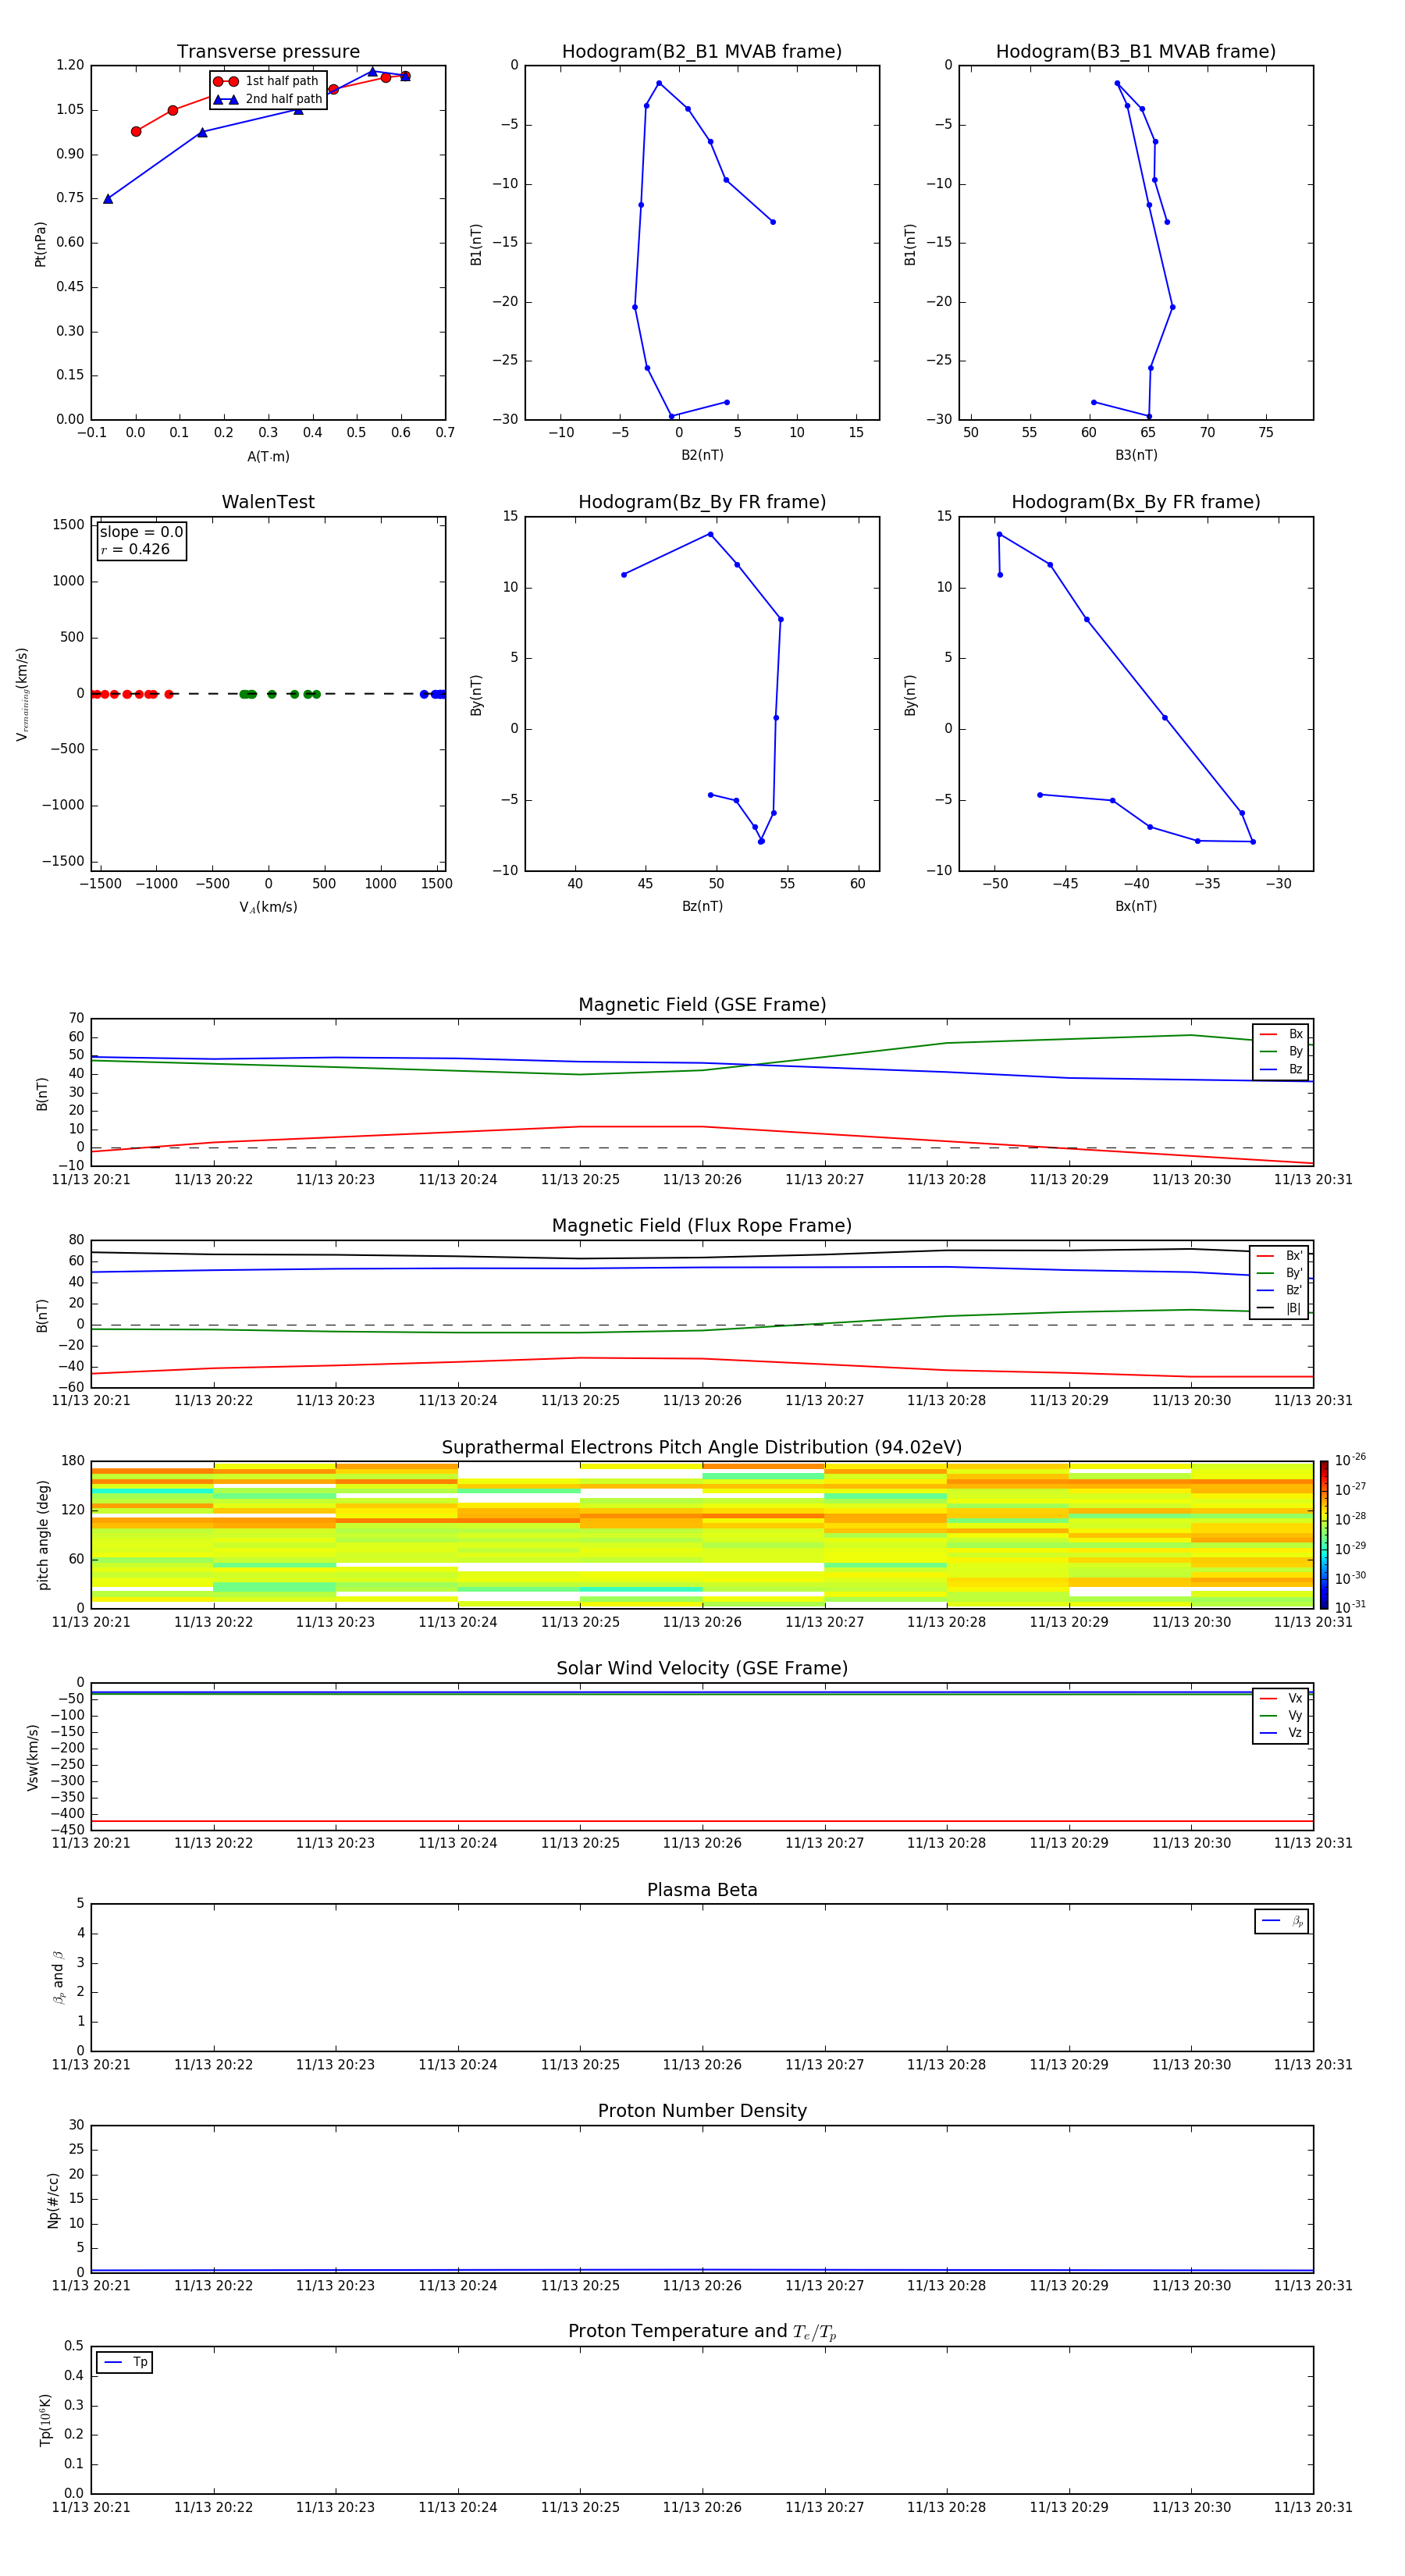Click the lowest blue triangle in Transverse pressure plot
Screen dimensions: 1405x2576
click(108, 198)
